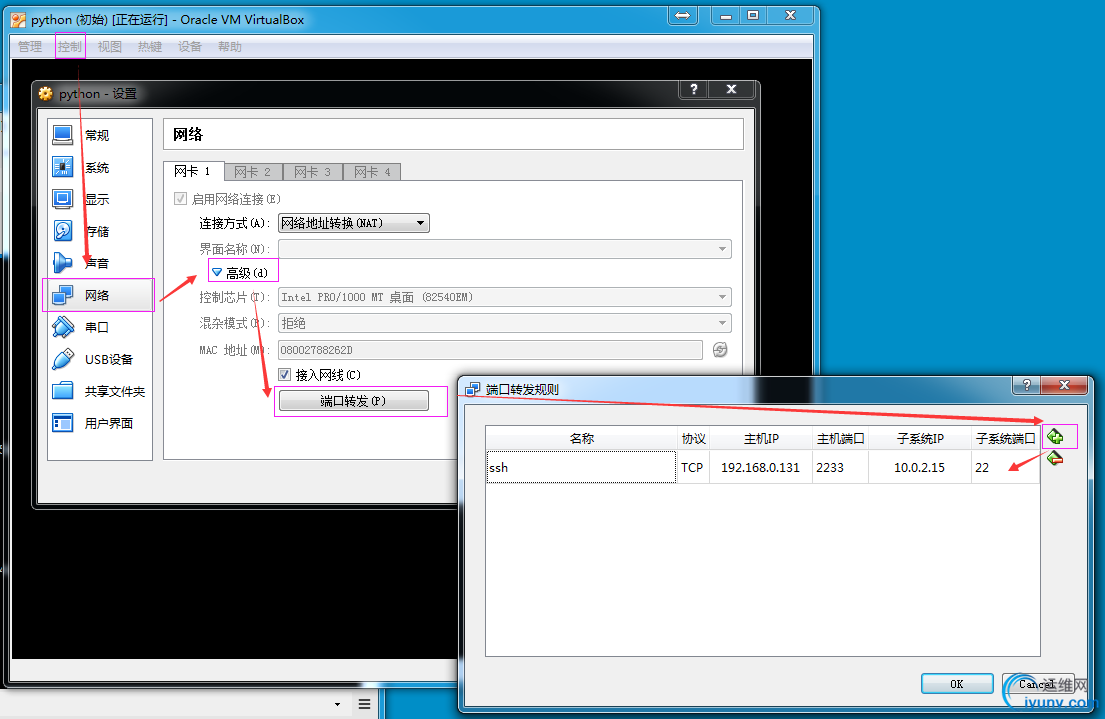Open the 热键 menu

[150, 47]
